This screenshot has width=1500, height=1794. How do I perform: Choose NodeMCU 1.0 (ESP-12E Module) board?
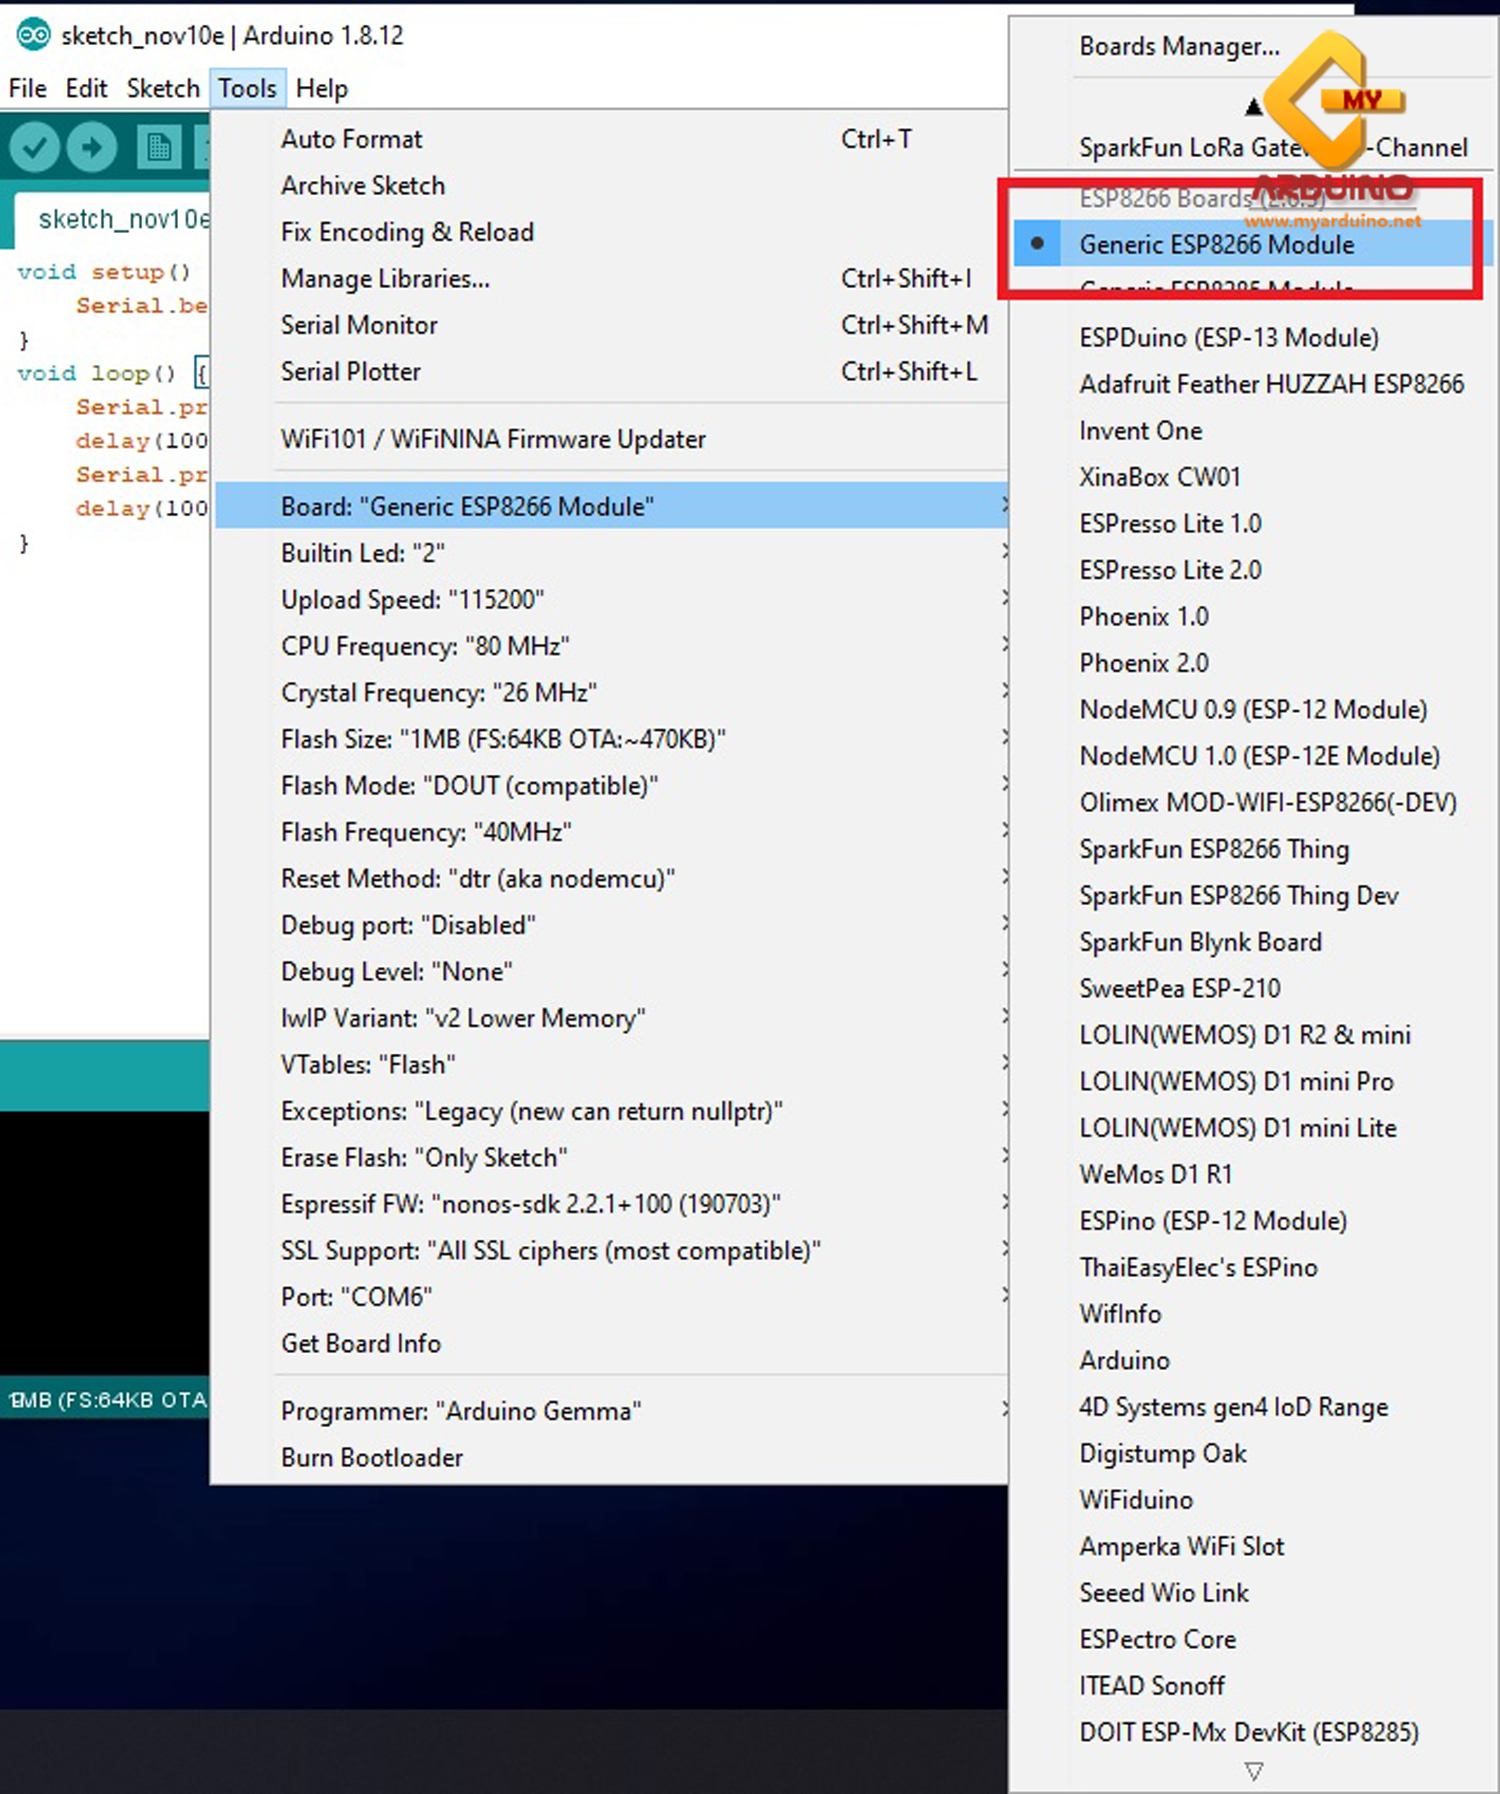(1259, 756)
